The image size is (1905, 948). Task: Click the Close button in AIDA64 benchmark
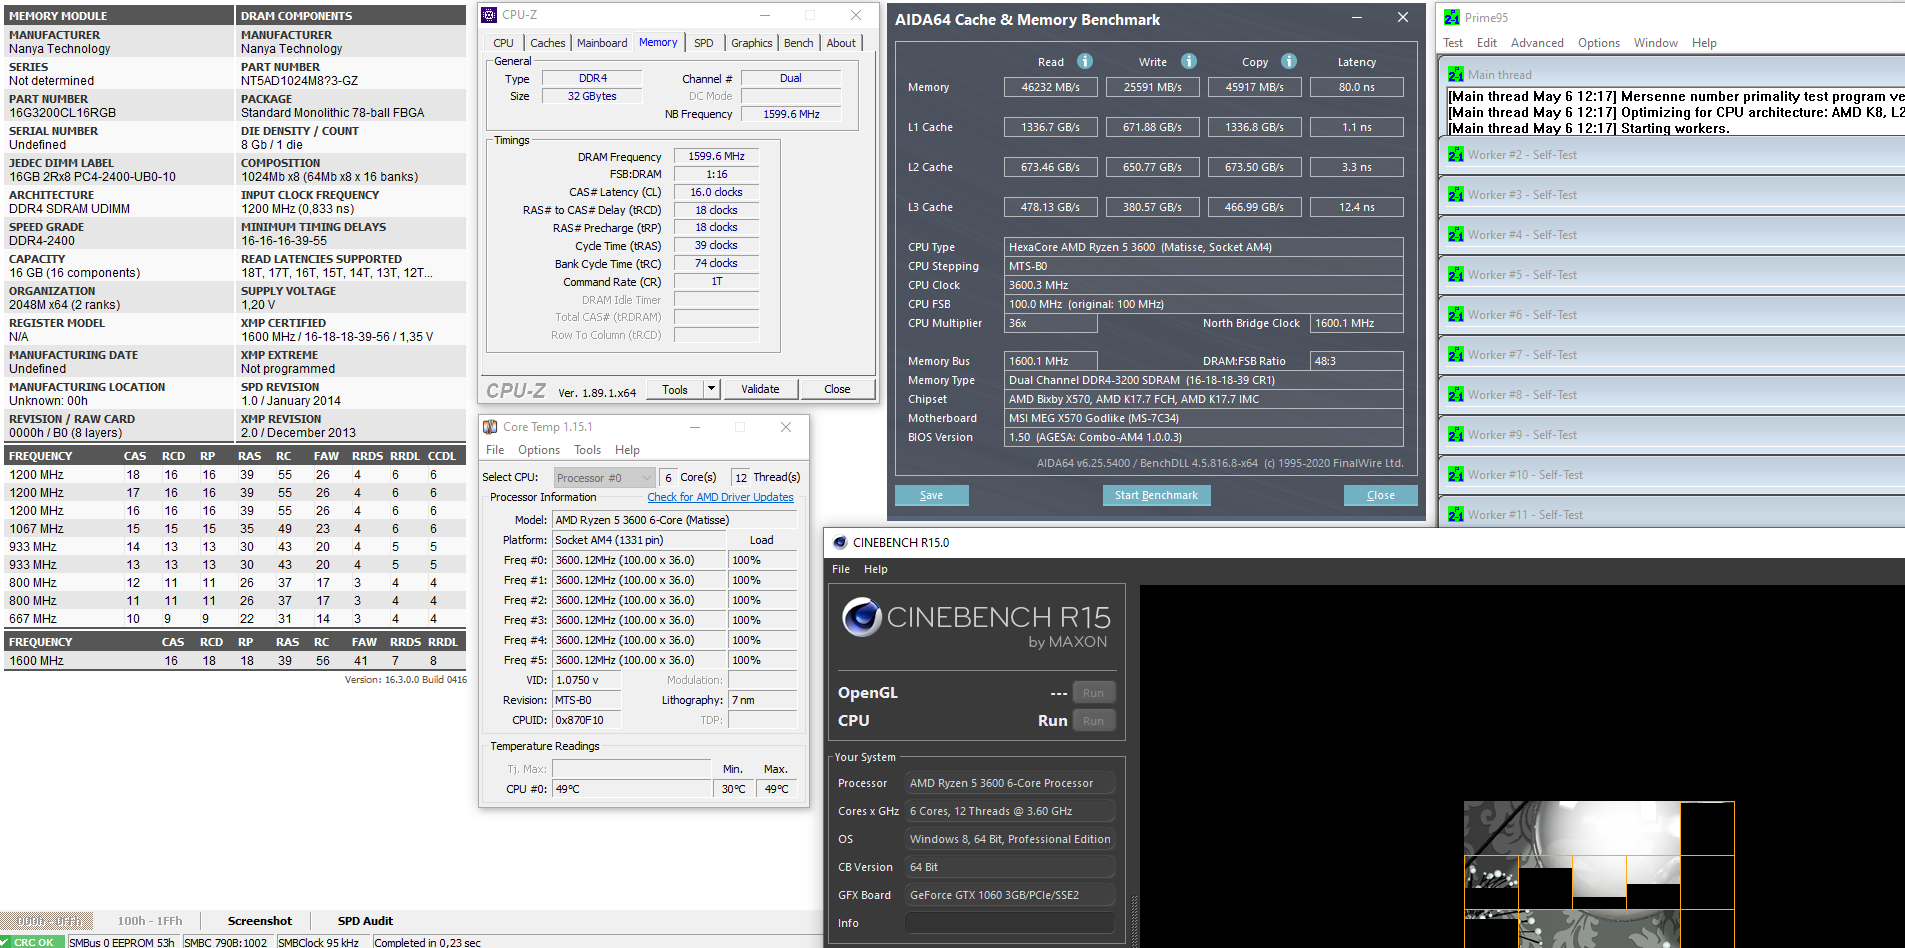tap(1381, 495)
